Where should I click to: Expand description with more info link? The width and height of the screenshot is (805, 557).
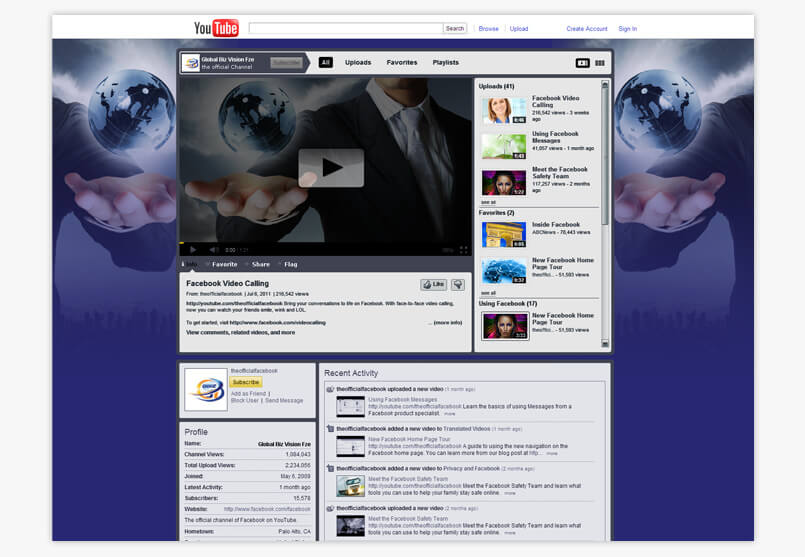pos(448,323)
